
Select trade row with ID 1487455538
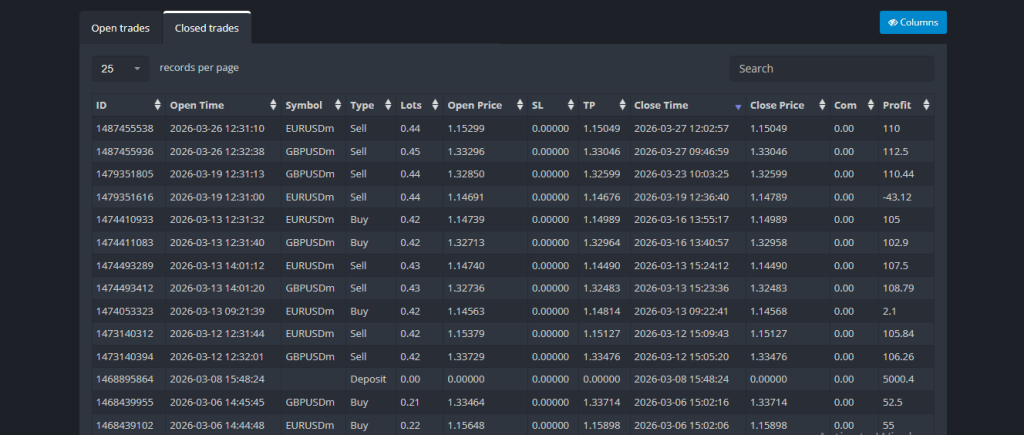[125, 129]
